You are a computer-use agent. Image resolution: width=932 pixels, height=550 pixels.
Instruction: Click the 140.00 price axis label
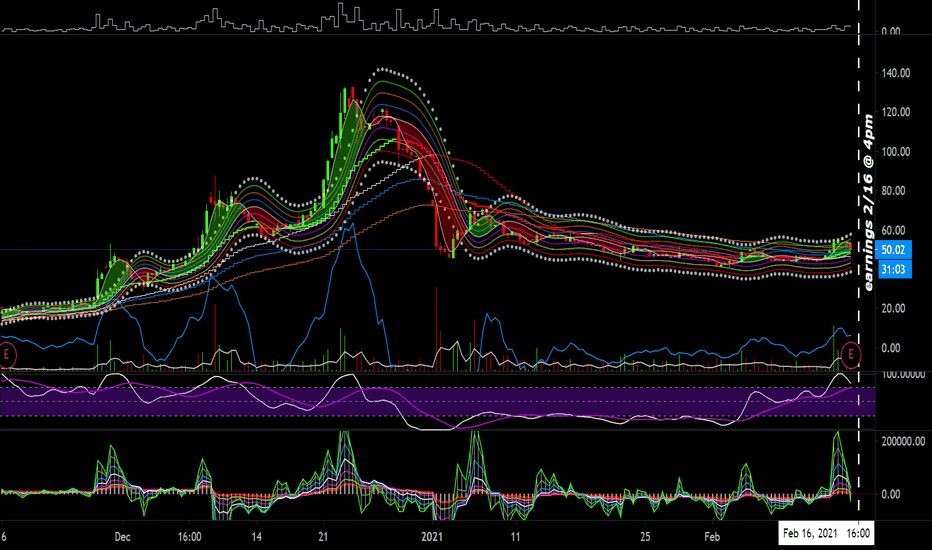click(896, 73)
